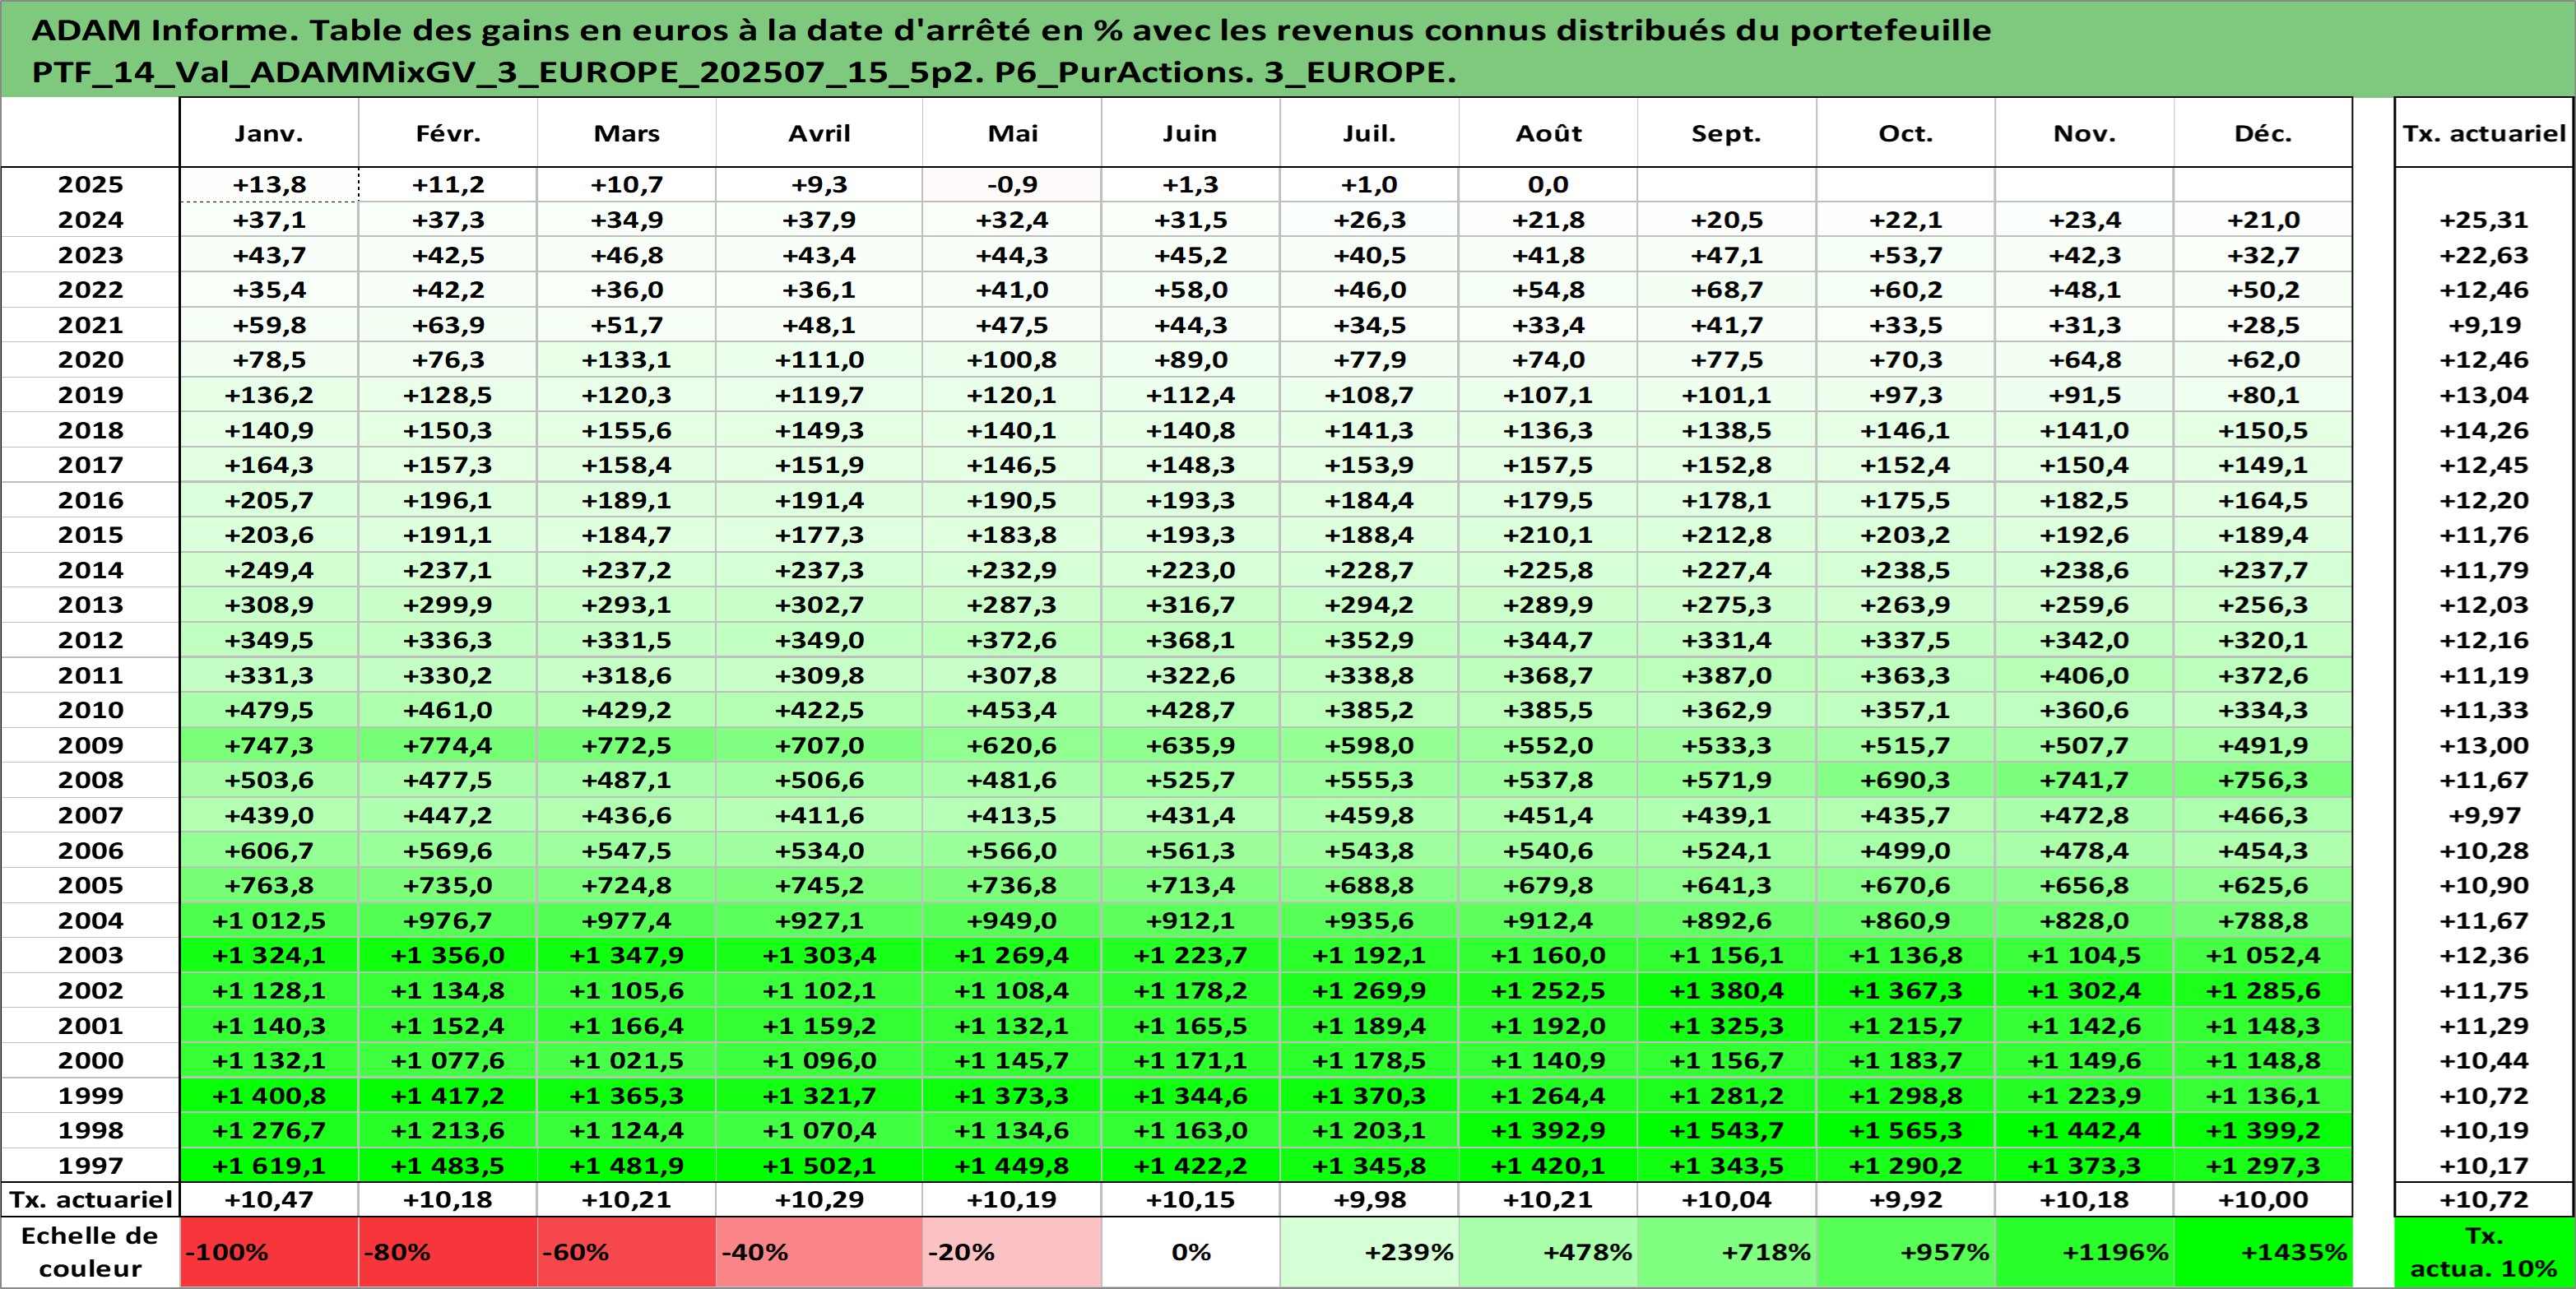Click the '+1 325,3' cell in the 2001 row
This screenshot has width=2576, height=1289.
(x=1726, y=1025)
